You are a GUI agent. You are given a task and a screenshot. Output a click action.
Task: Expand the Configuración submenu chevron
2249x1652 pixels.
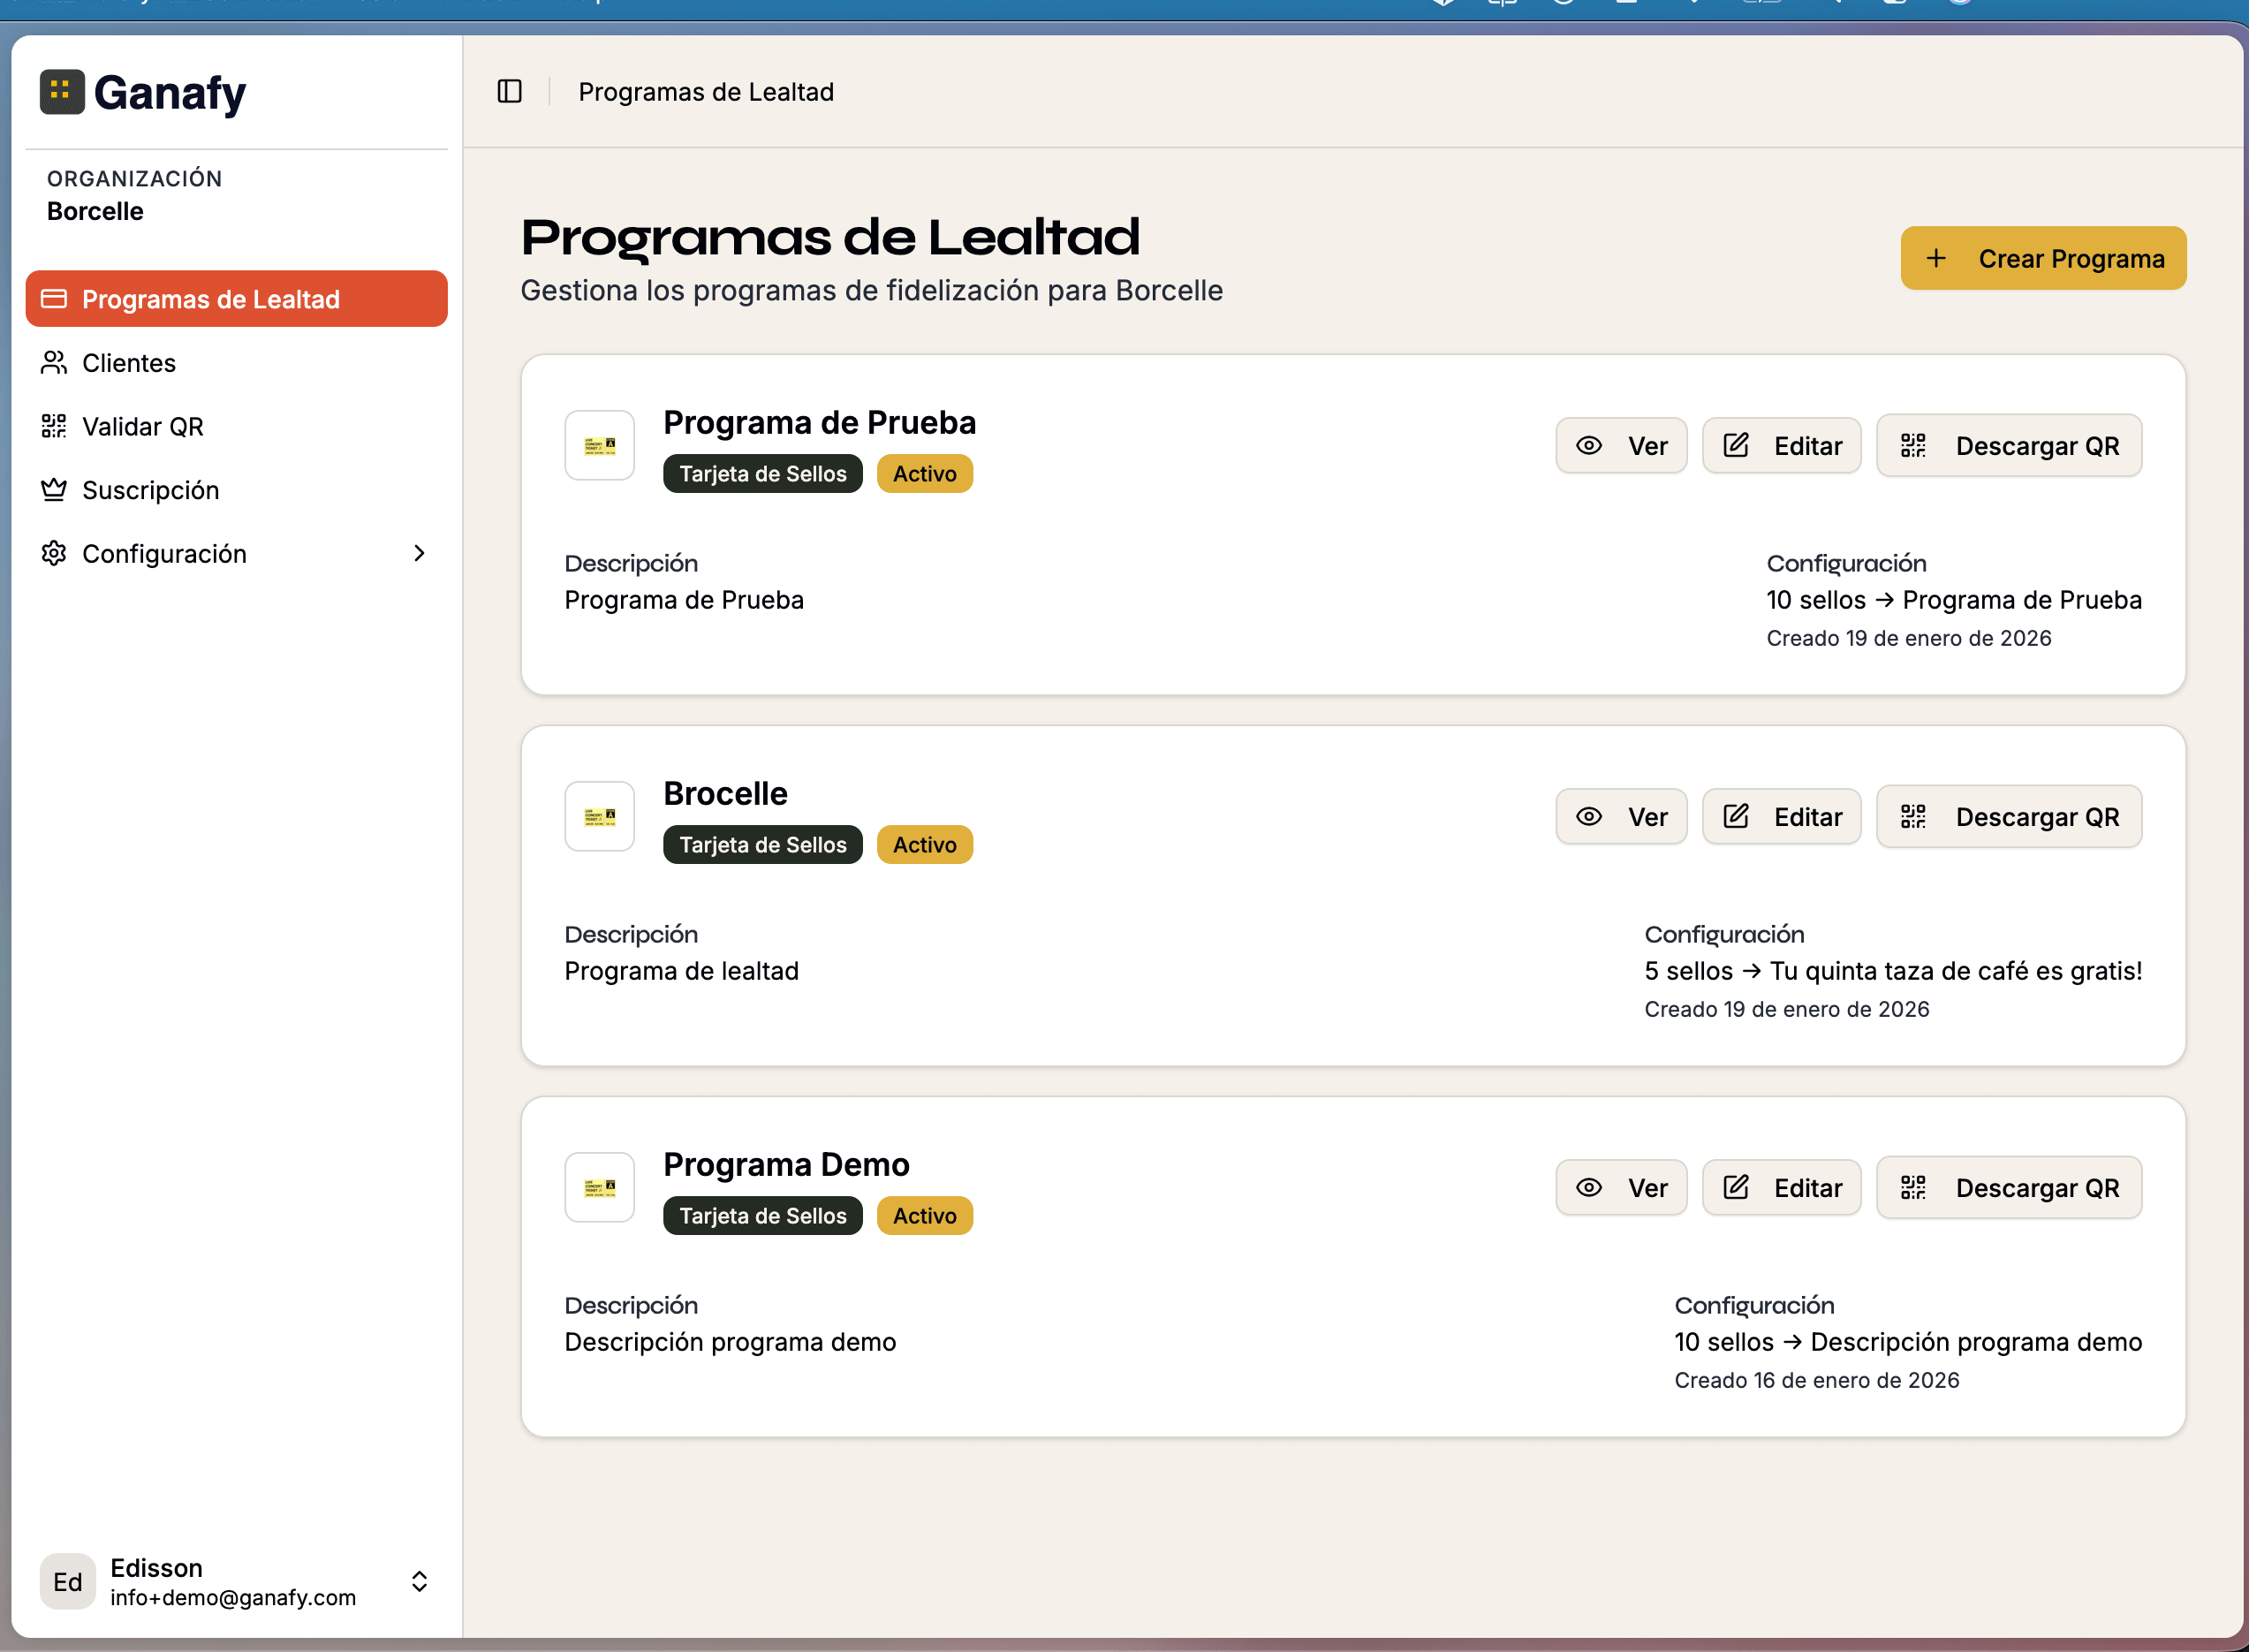click(x=419, y=553)
